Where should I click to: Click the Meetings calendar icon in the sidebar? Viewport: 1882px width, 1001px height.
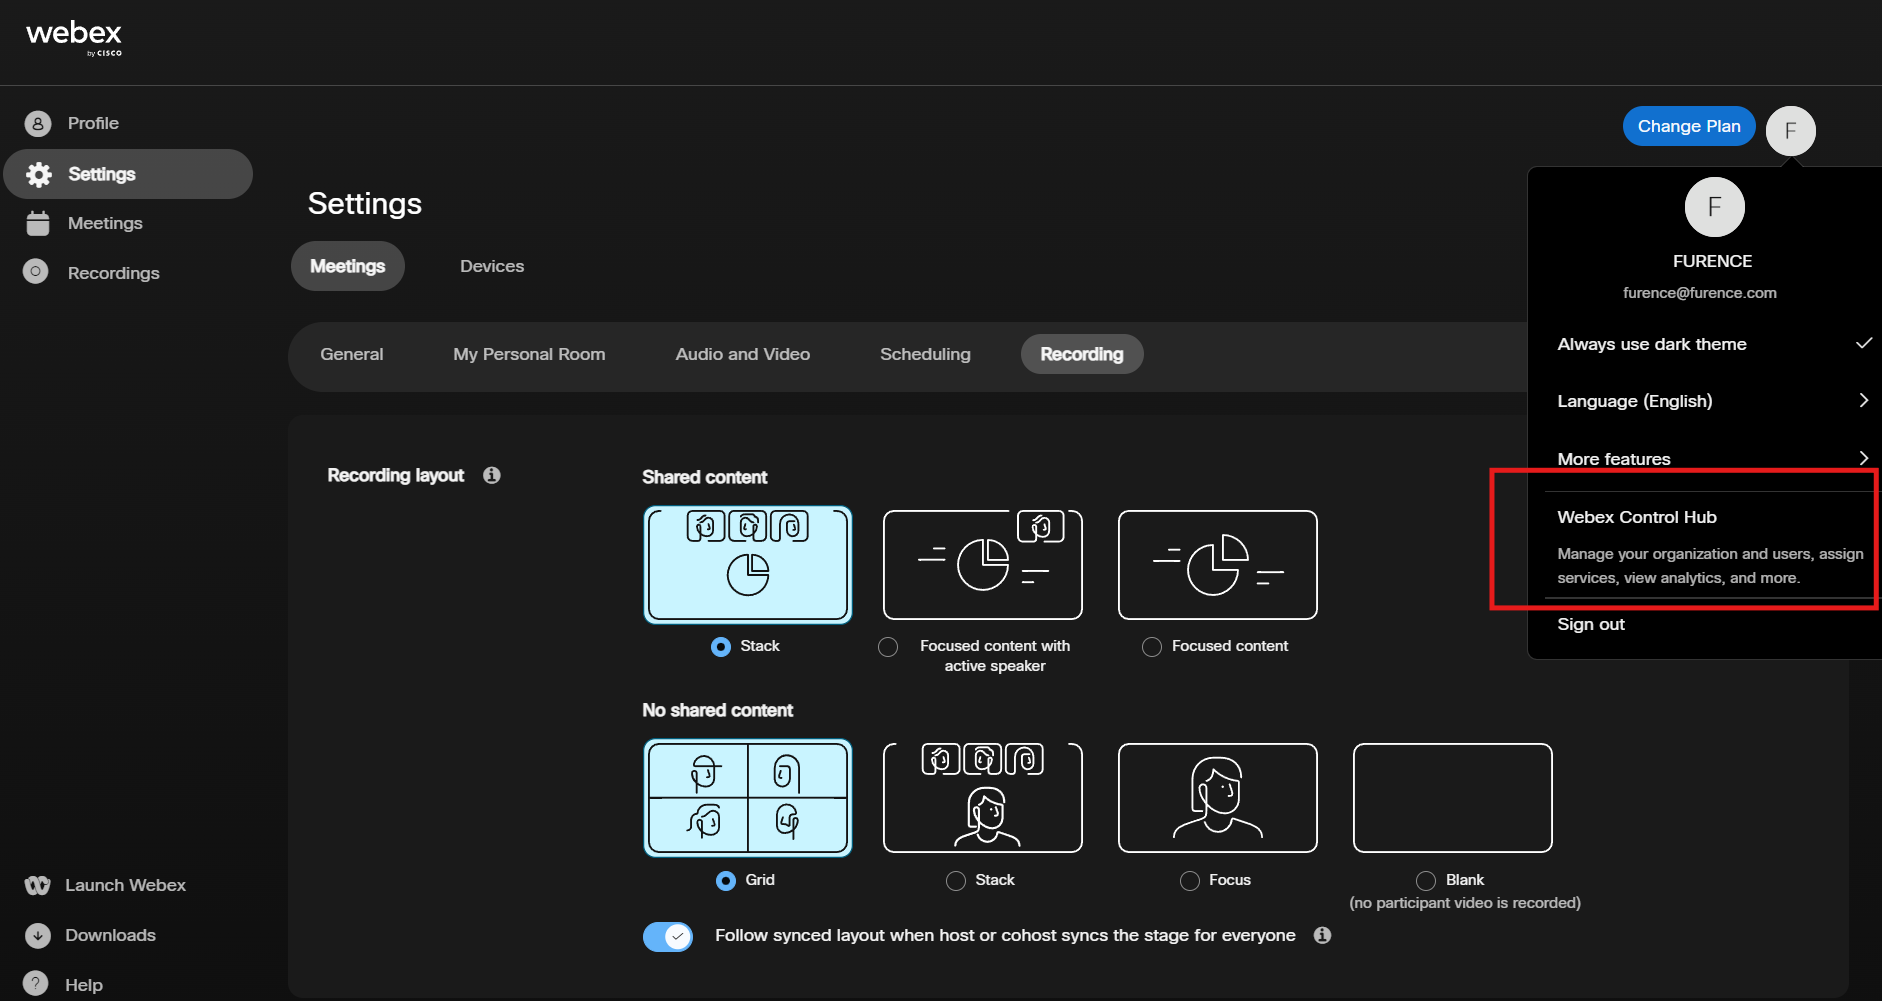pyautogui.click(x=38, y=223)
